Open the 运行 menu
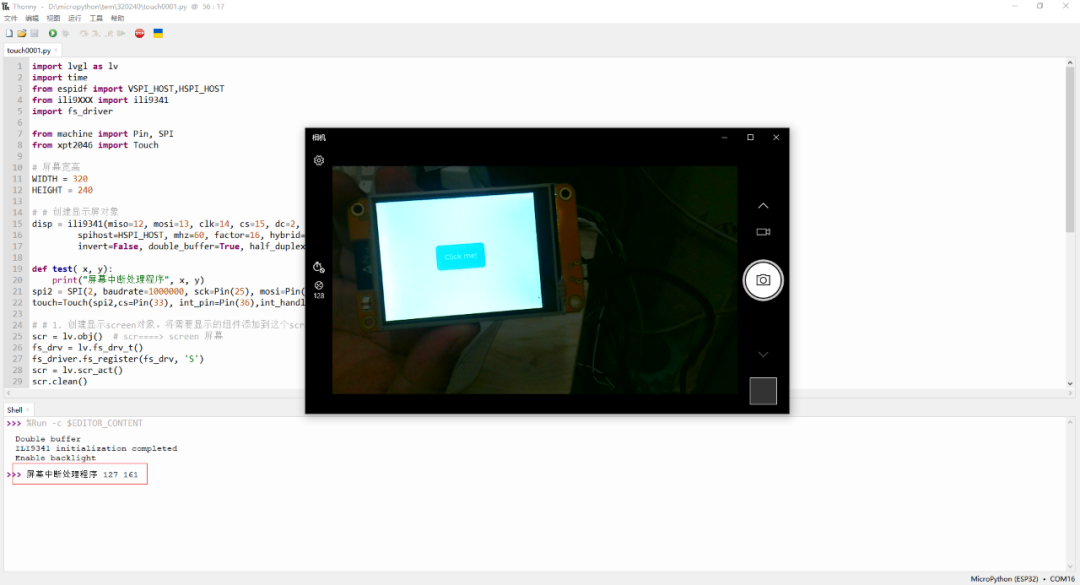1080x585 pixels. [75, 18]
